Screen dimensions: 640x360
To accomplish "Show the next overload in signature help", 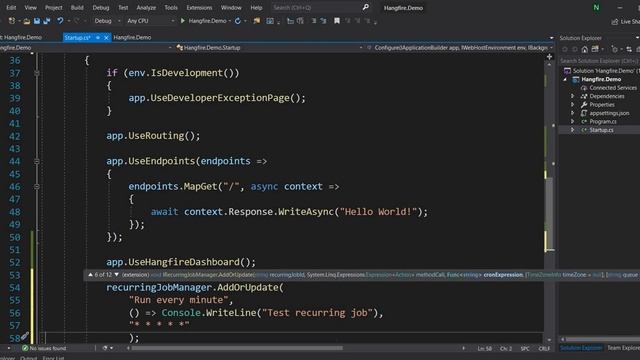I will tap(117, 275).
